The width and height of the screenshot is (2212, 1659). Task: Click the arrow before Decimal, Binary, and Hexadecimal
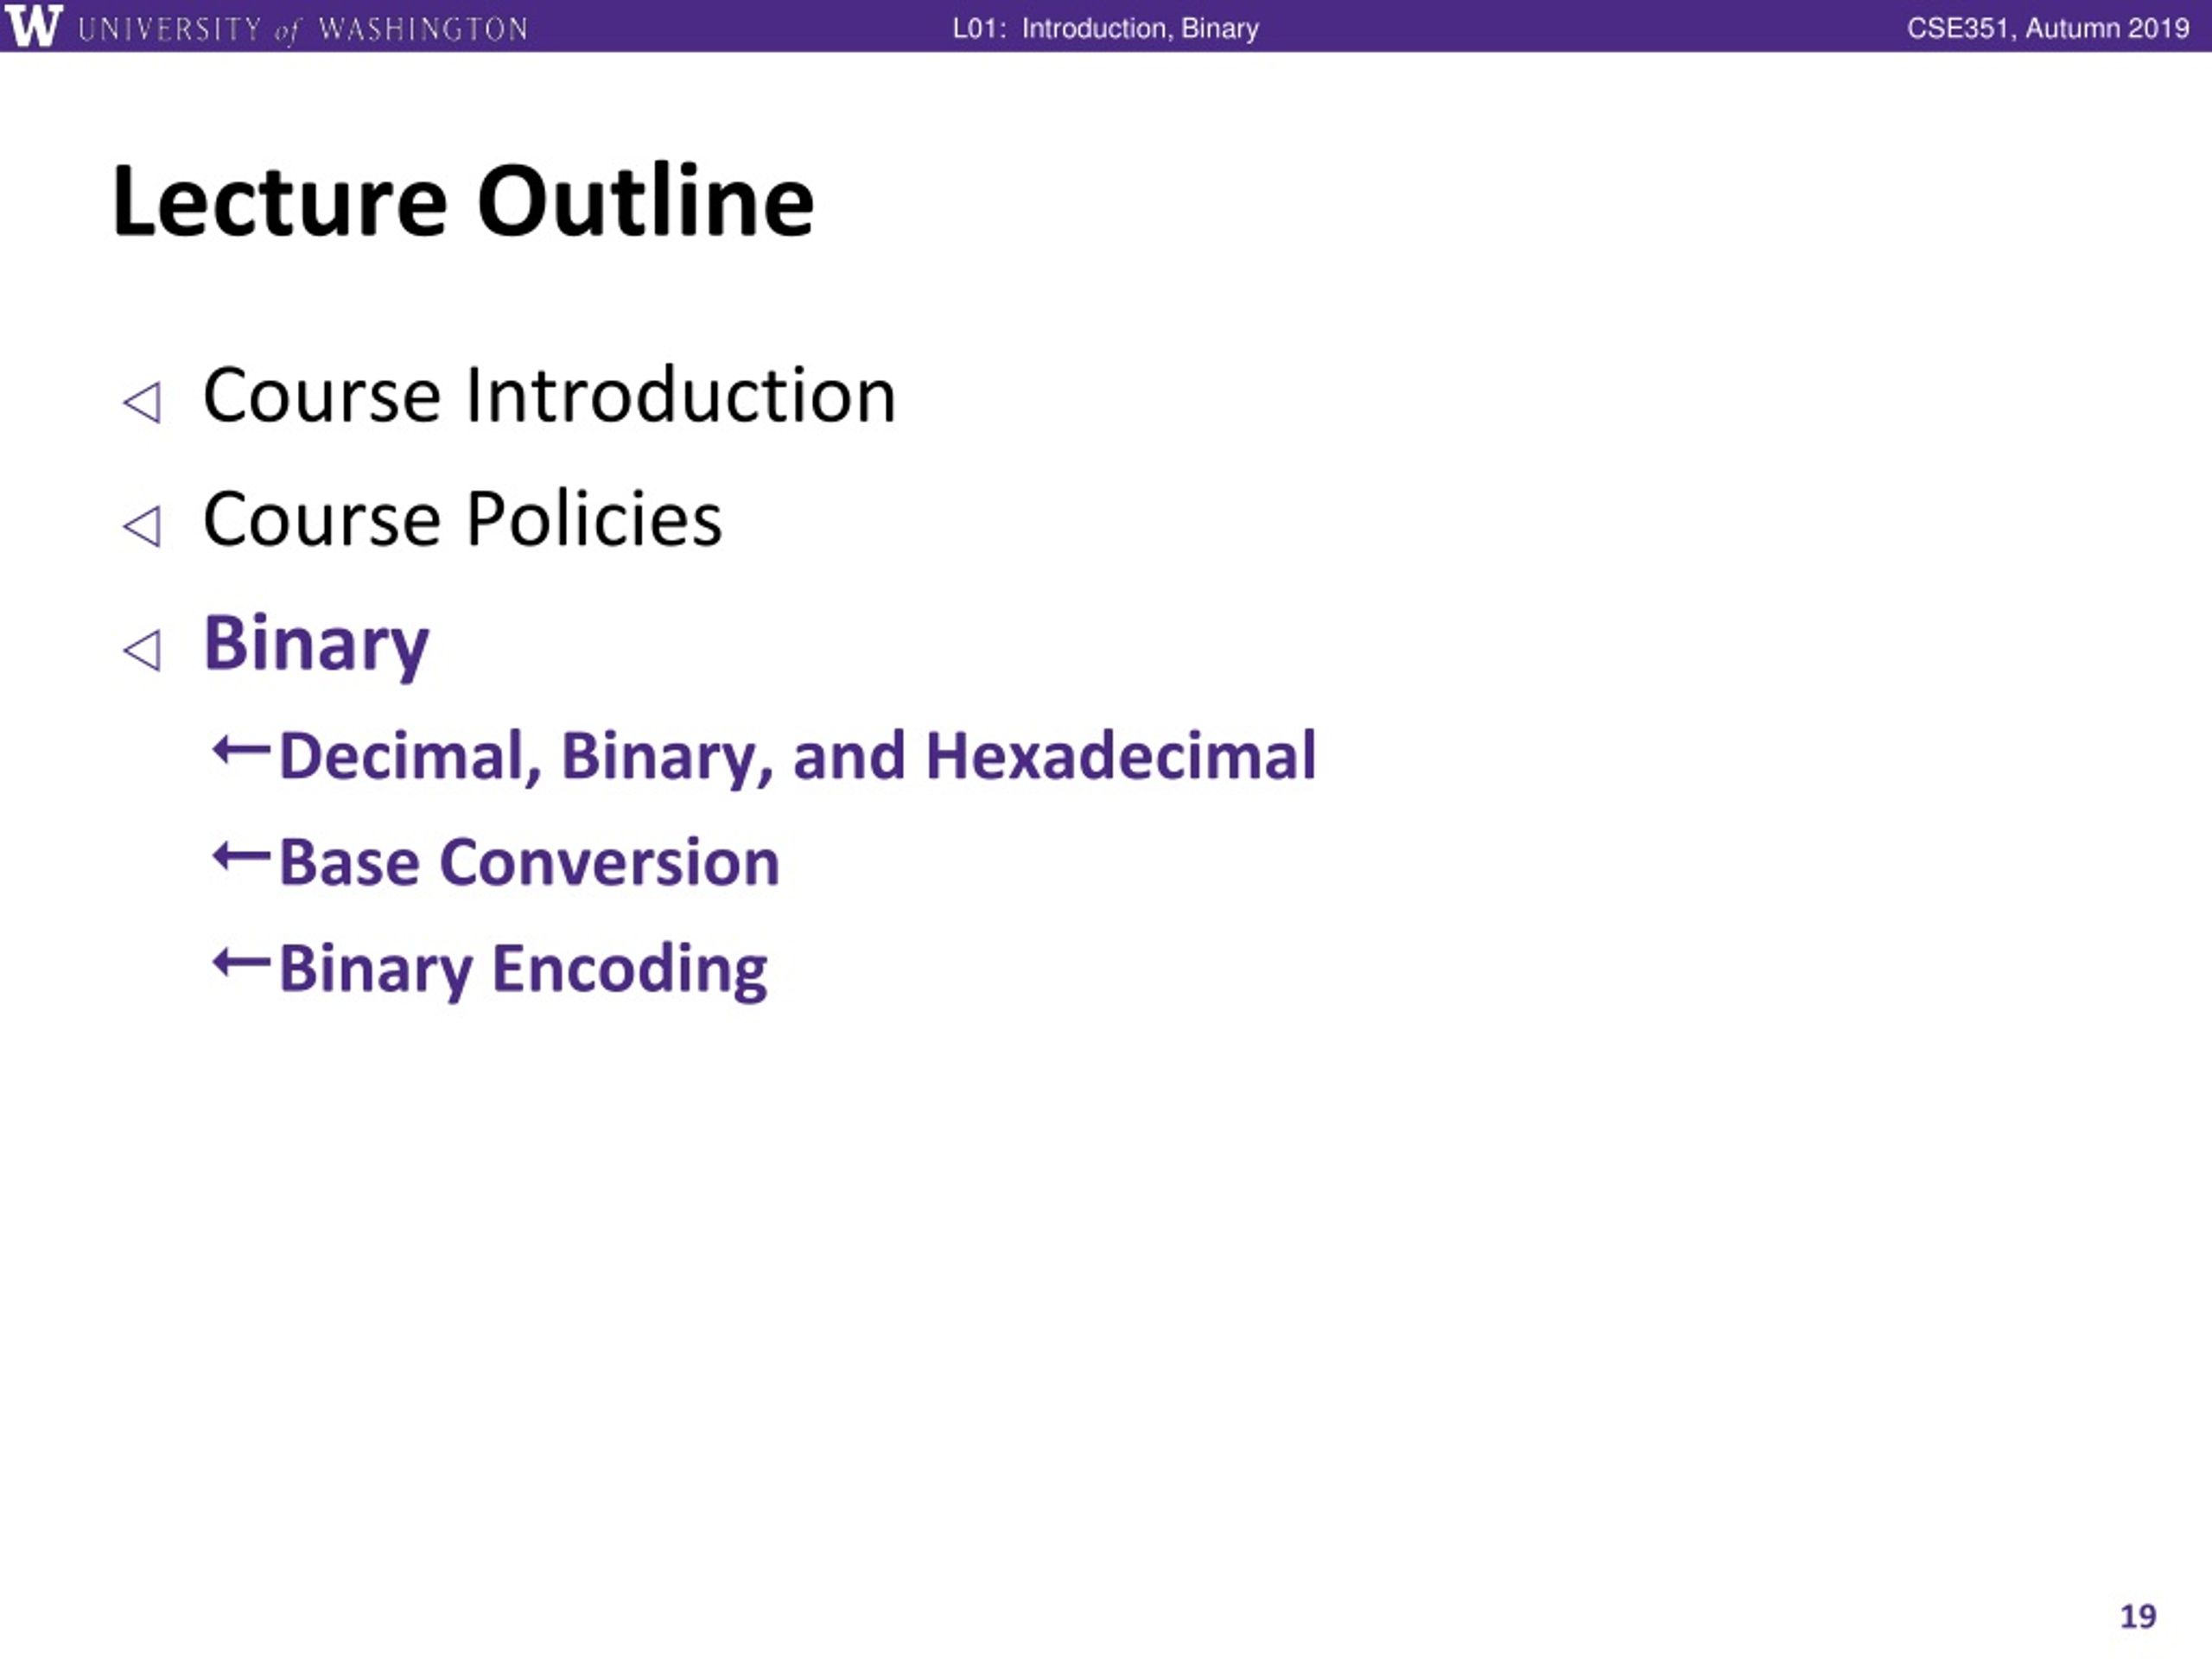[x=241, y=749]
